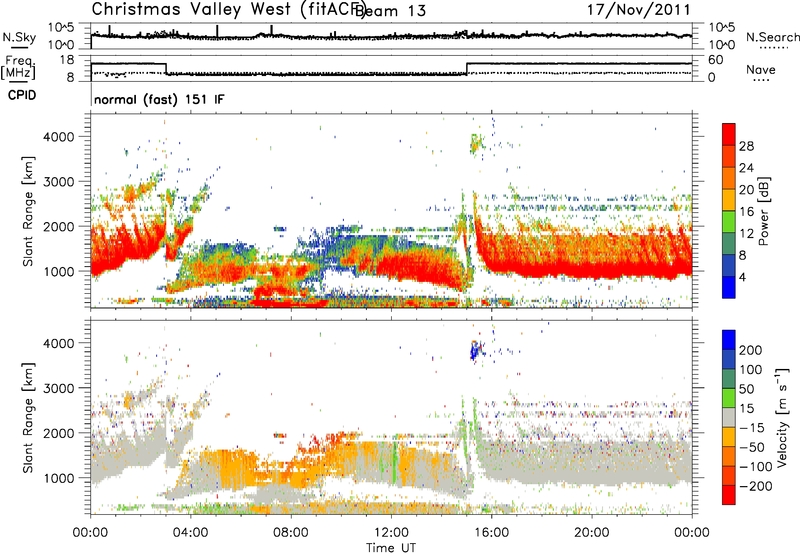
Task: Click the red segment of Power color bar
Action: 729,135
